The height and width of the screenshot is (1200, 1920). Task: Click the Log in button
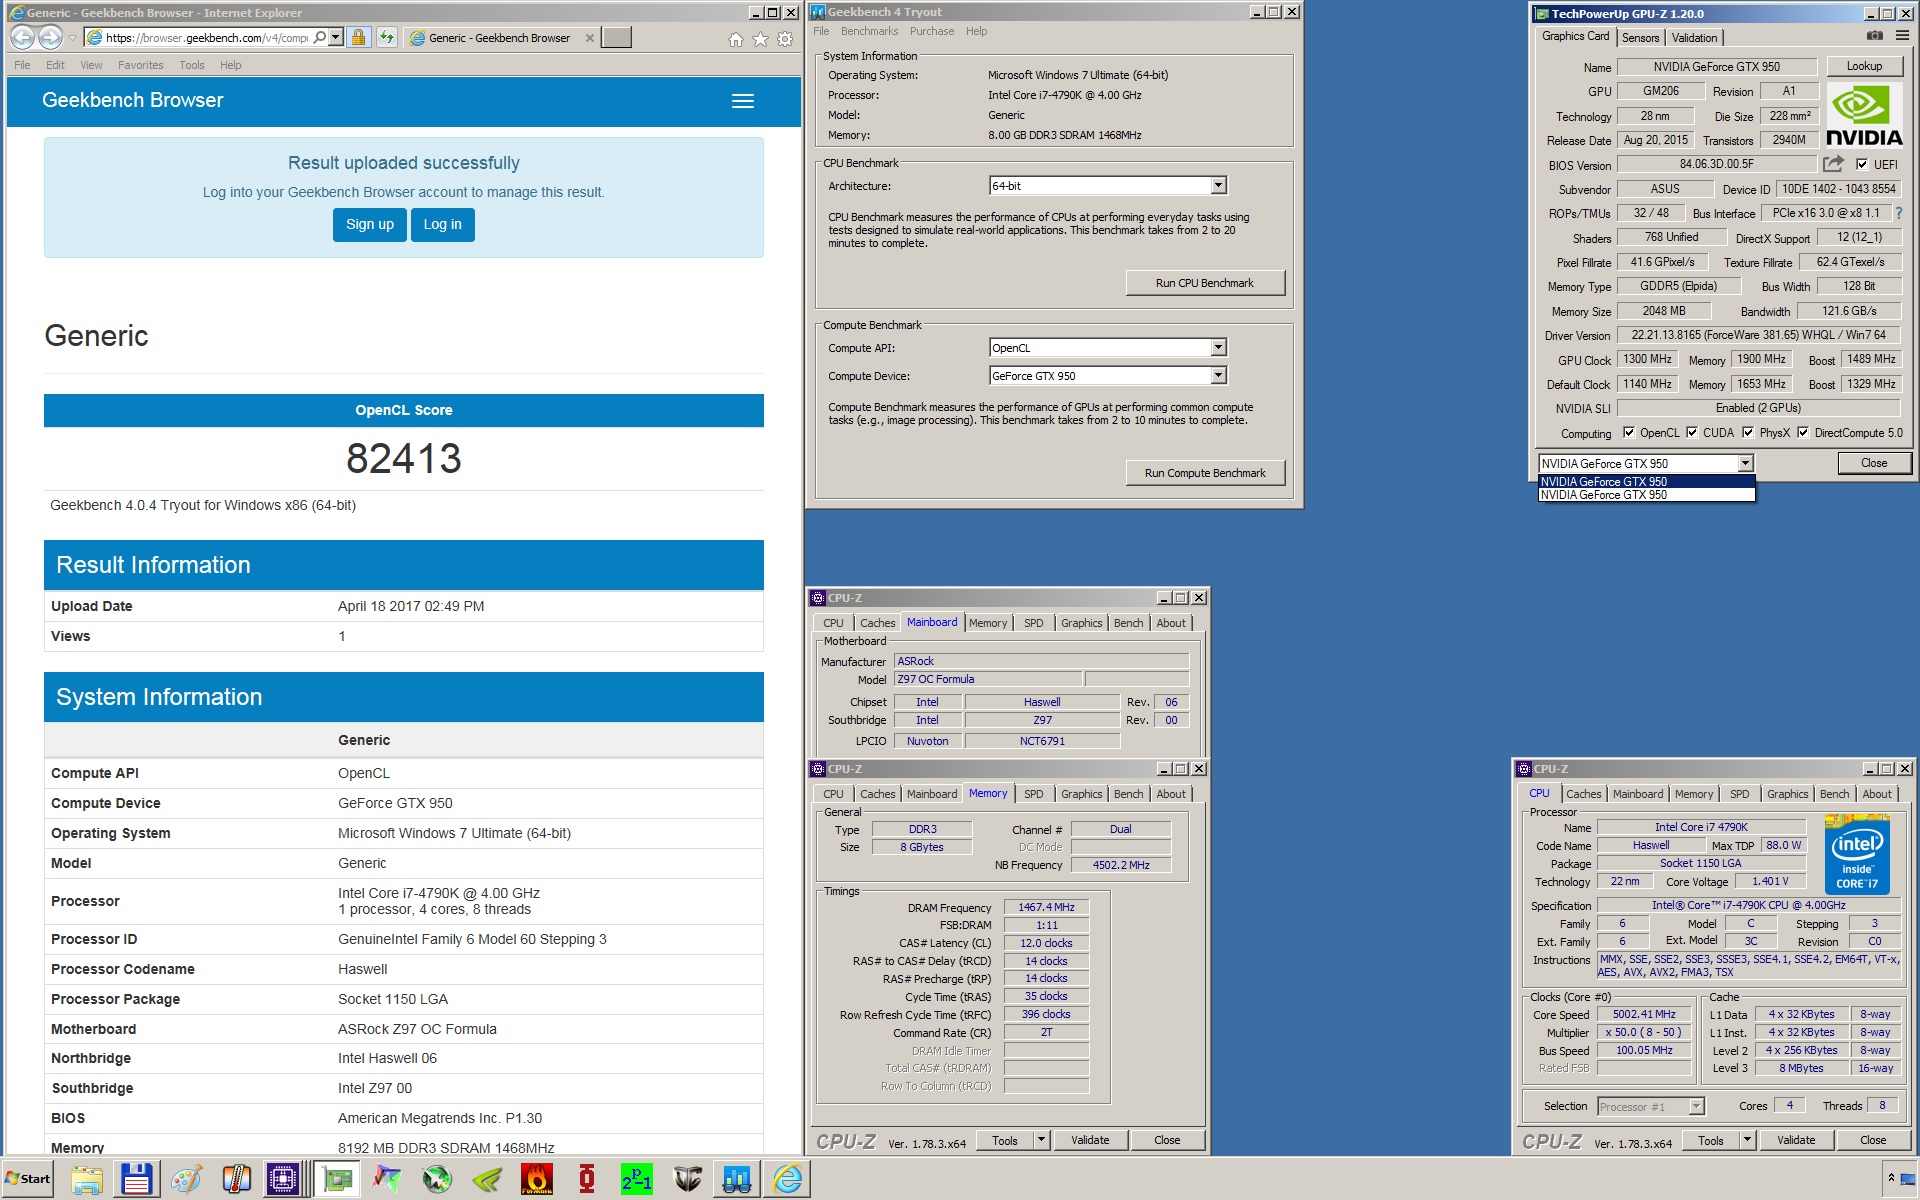click(443, 225)
